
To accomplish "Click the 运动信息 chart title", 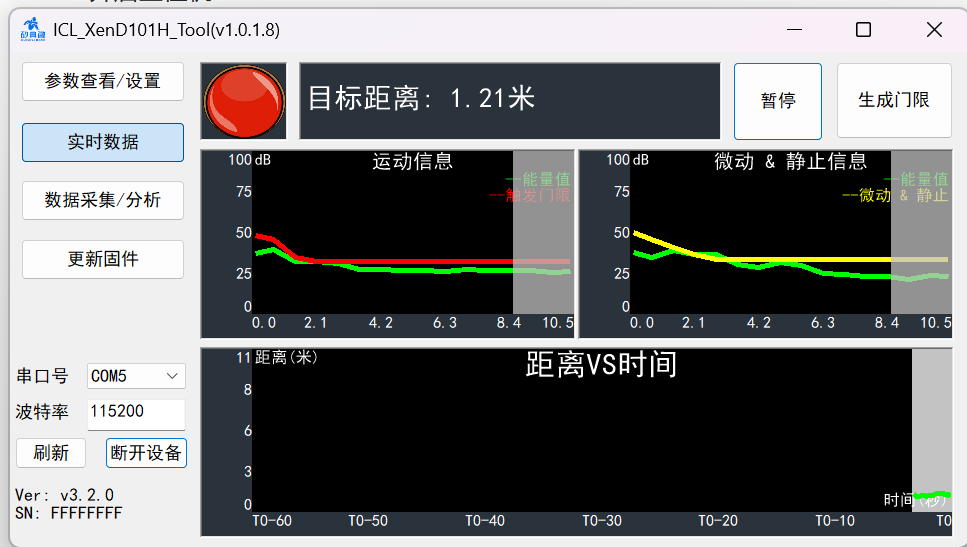I will (412, 161).
